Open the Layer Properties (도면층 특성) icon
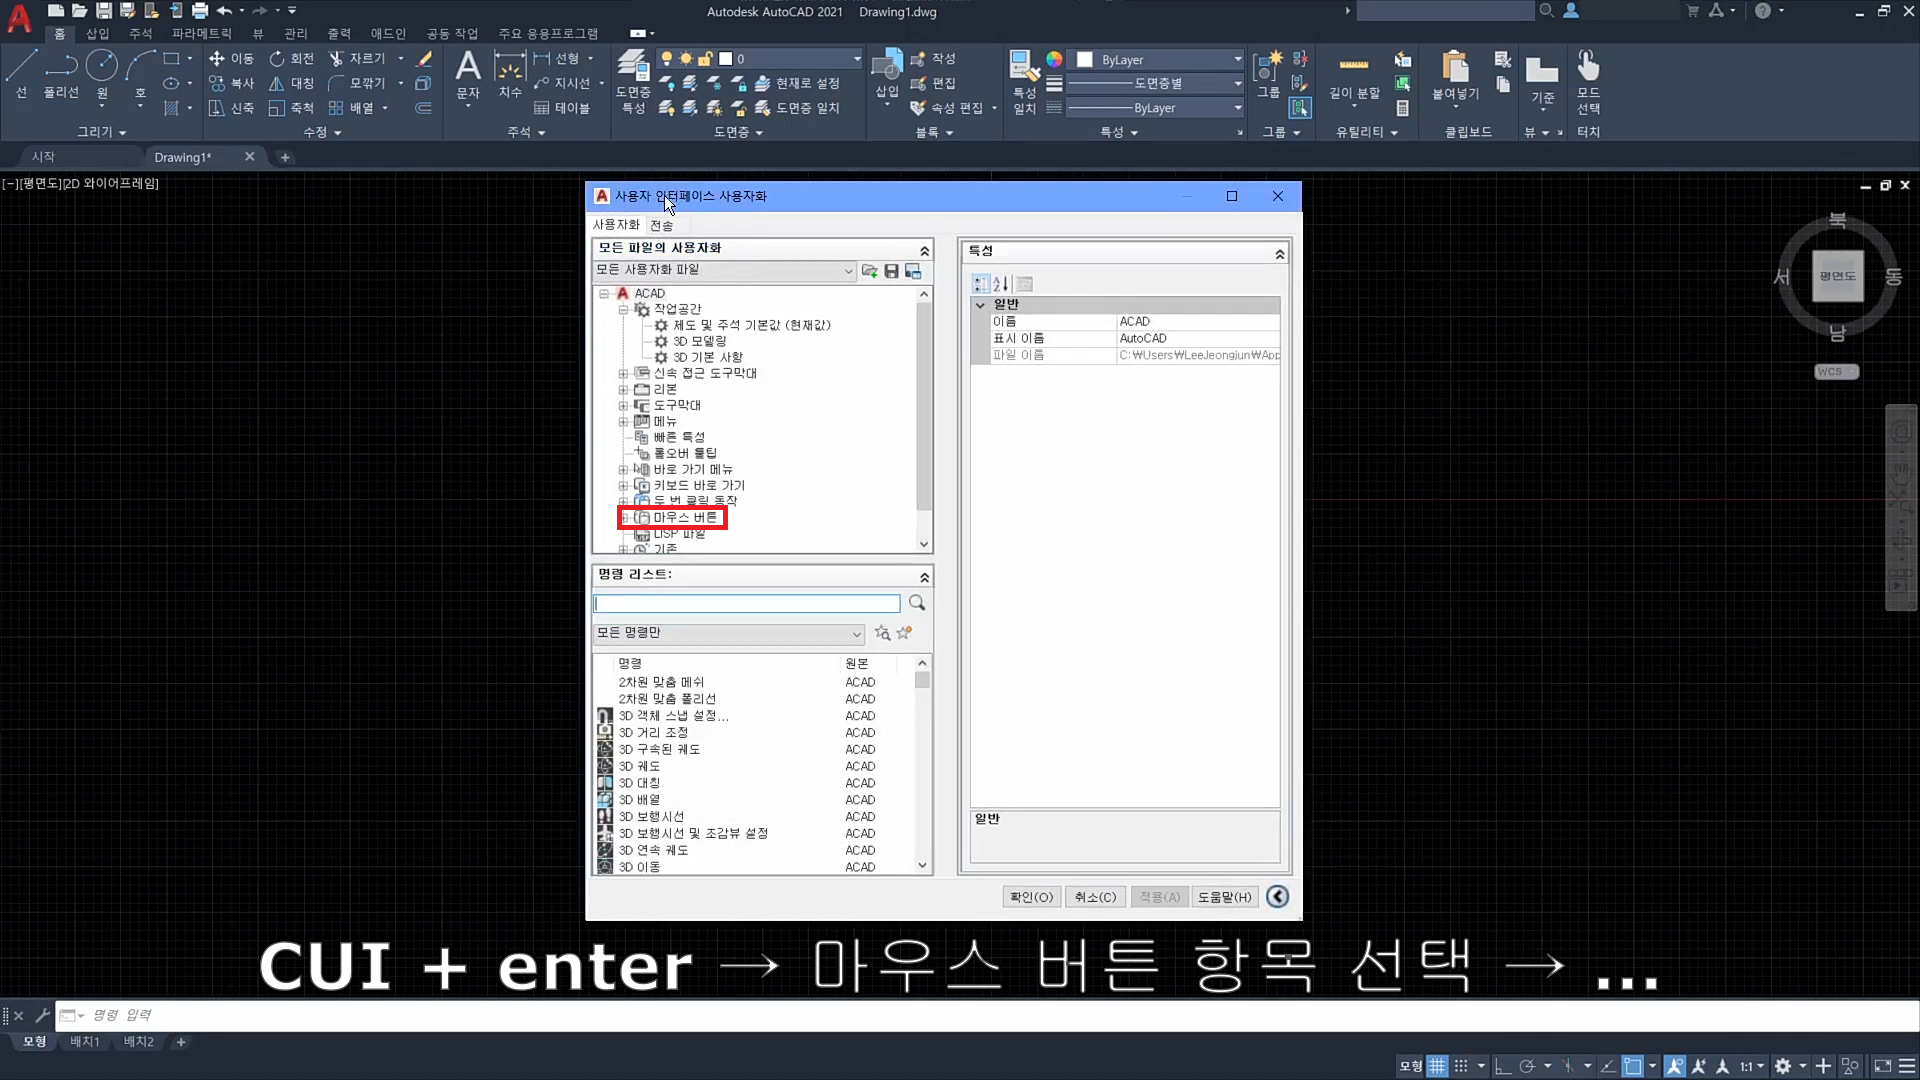Viewport: 1920px width, 1080px height. [632, 66]
